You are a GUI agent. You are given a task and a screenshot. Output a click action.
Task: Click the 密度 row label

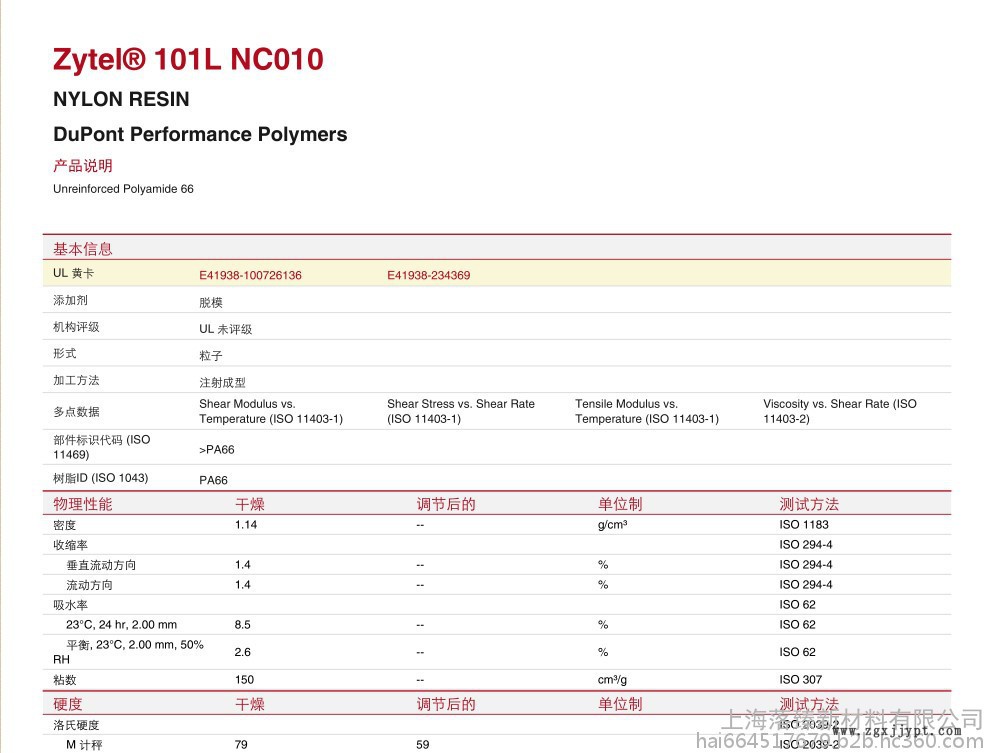64,525
